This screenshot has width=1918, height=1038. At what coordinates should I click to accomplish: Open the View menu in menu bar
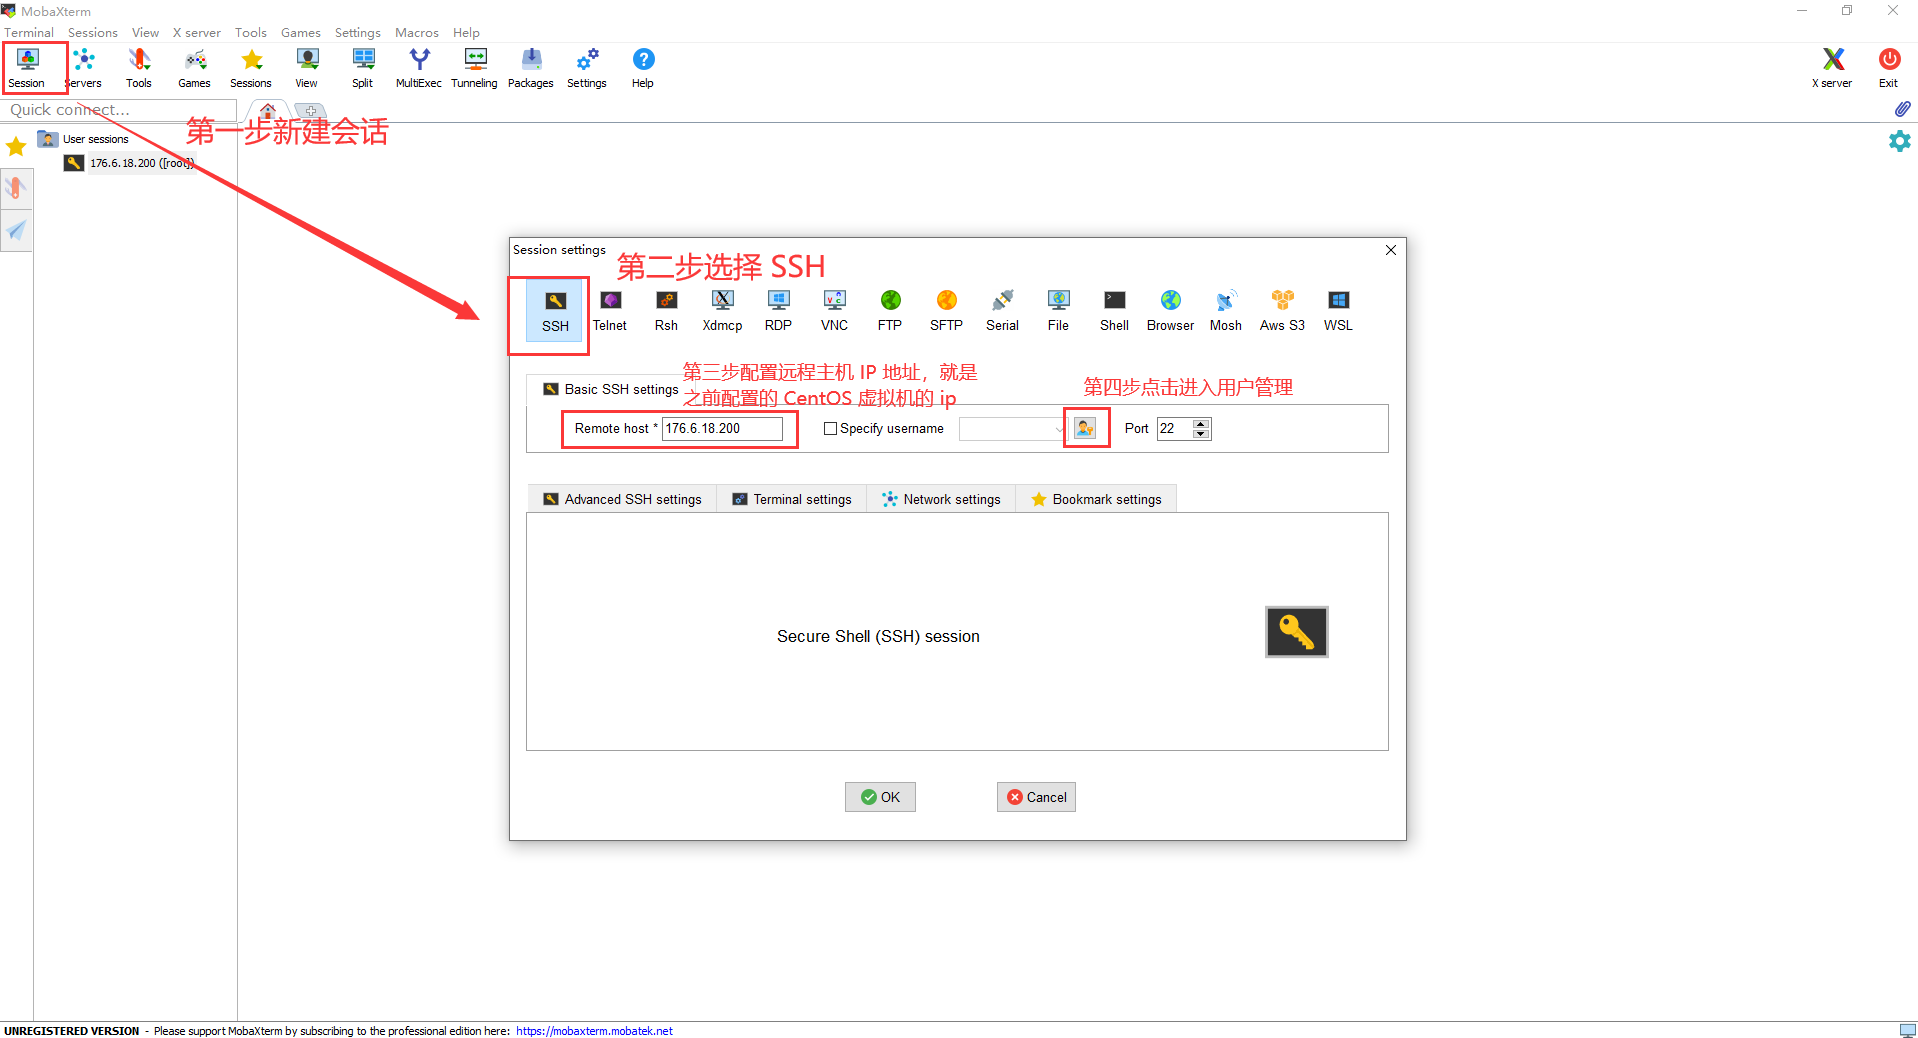pos(146,32)
